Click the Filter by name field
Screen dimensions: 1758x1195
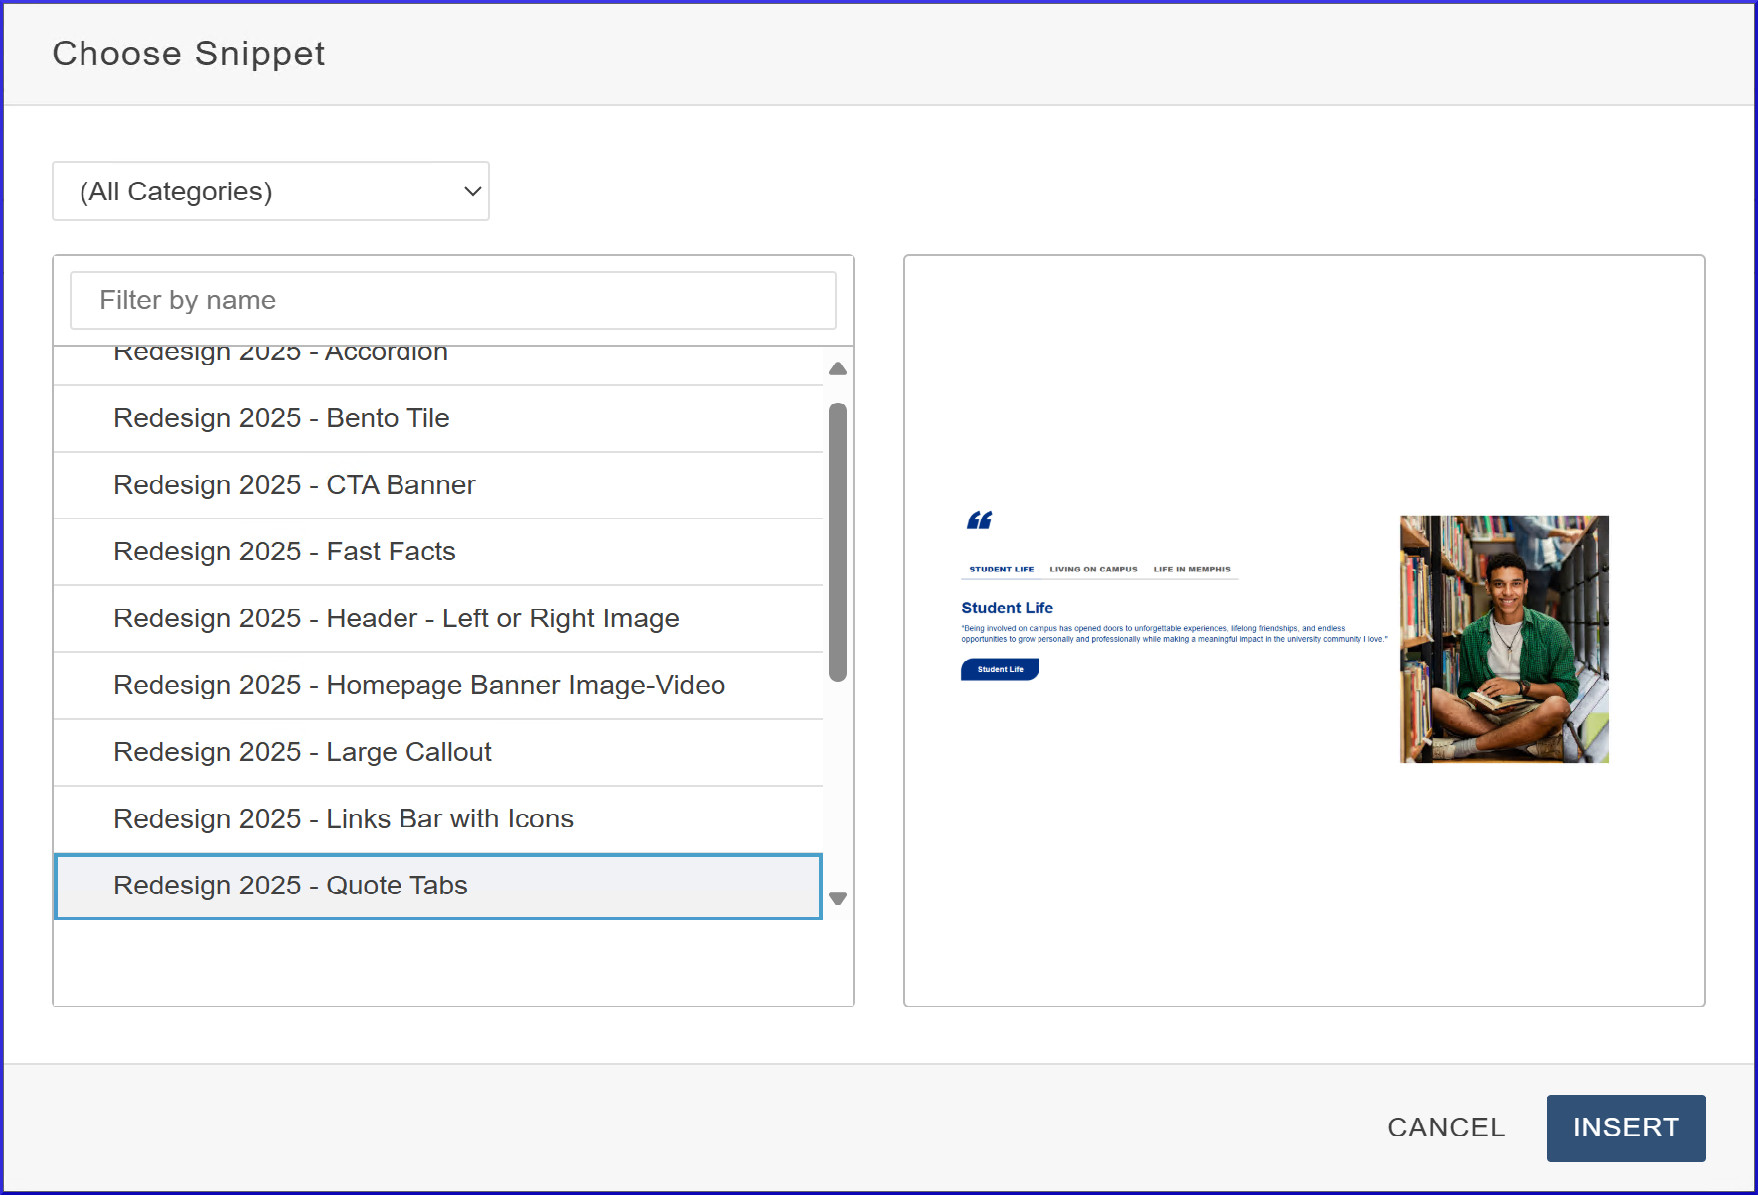point(453,300)
